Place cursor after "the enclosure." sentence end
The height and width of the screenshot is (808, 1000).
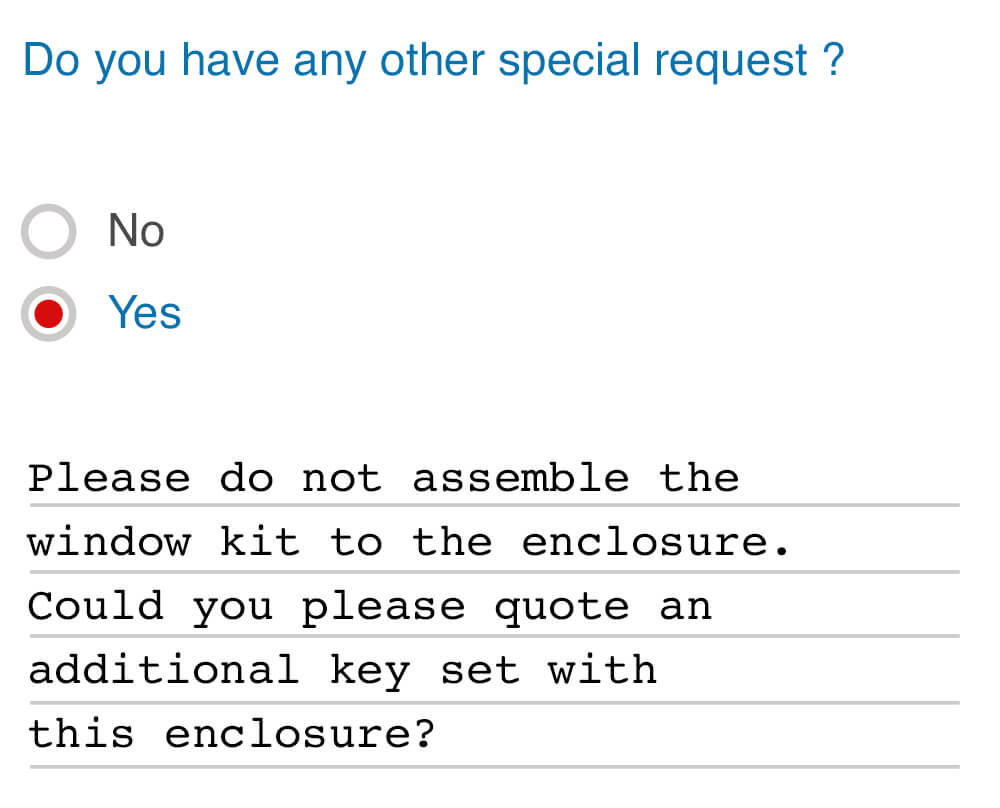tap(794, 543)
